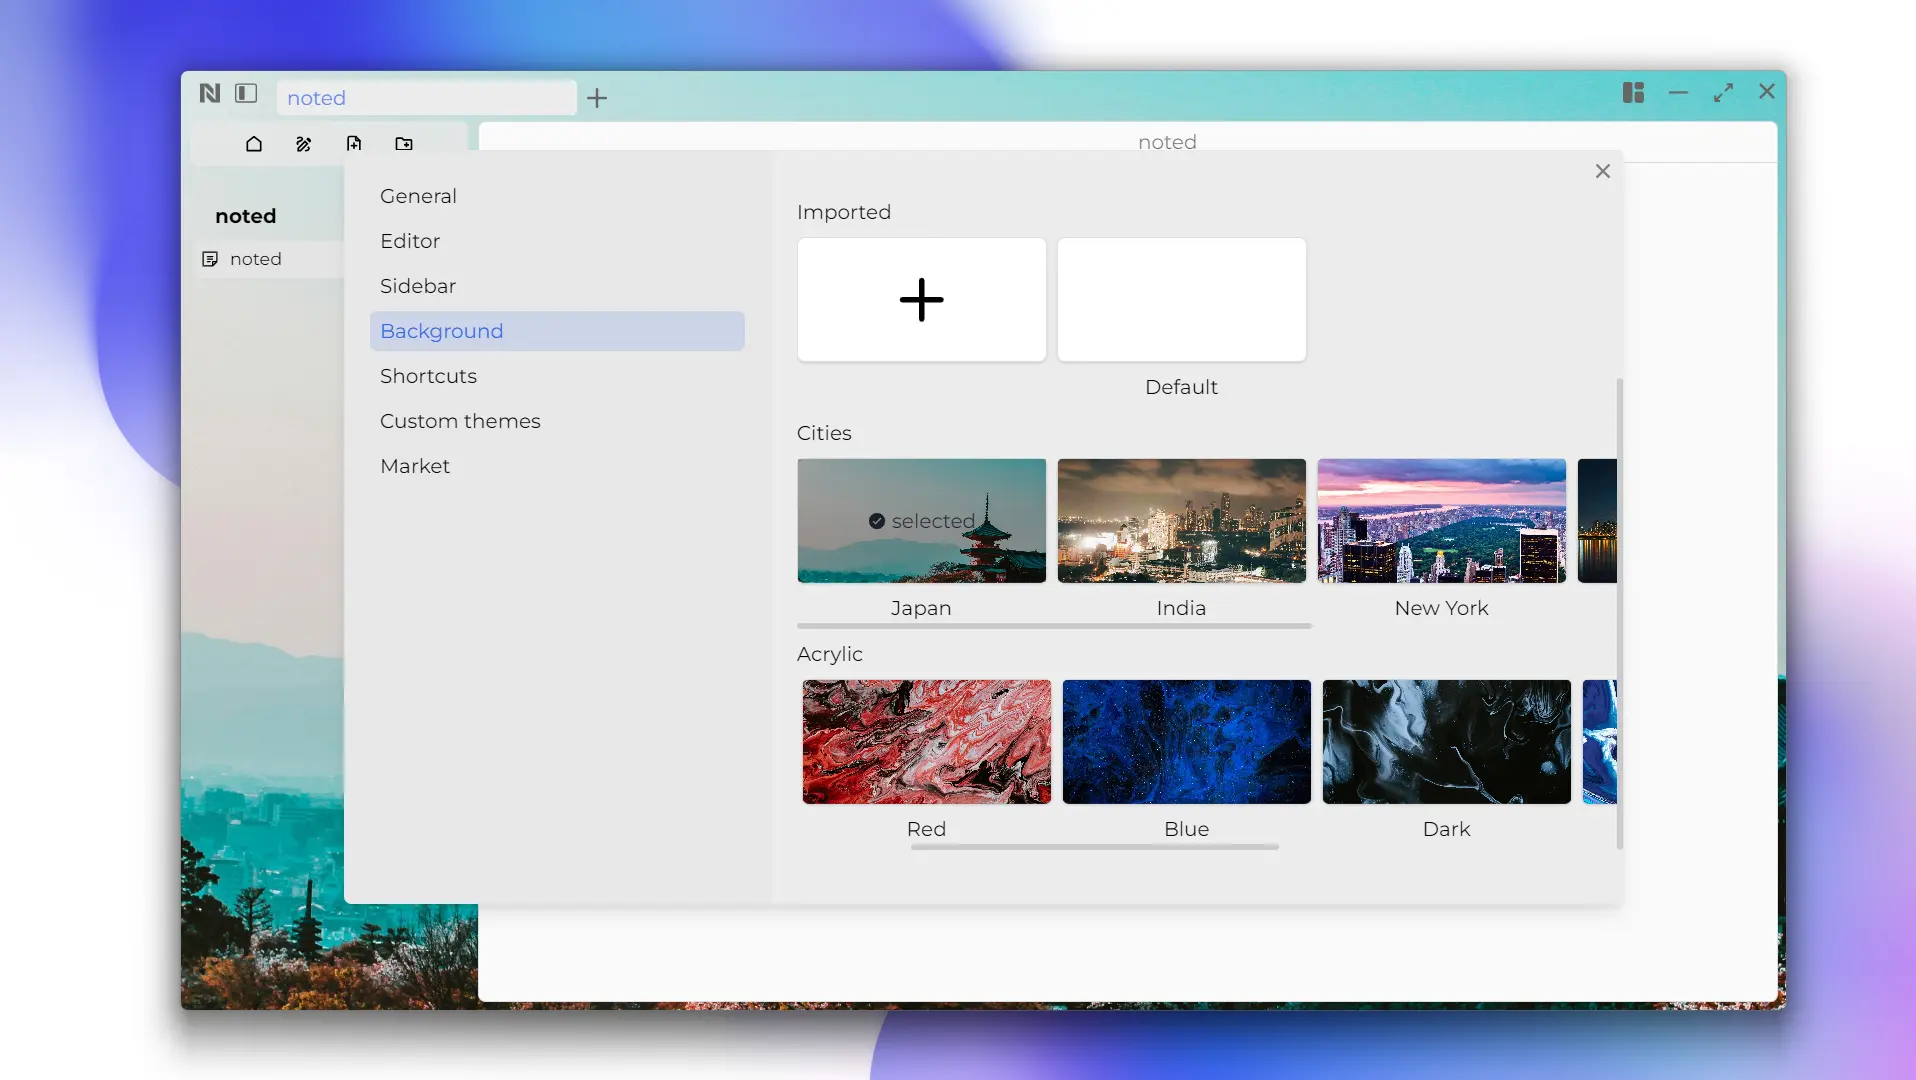Click the Cities section label

tap(824, 433)
